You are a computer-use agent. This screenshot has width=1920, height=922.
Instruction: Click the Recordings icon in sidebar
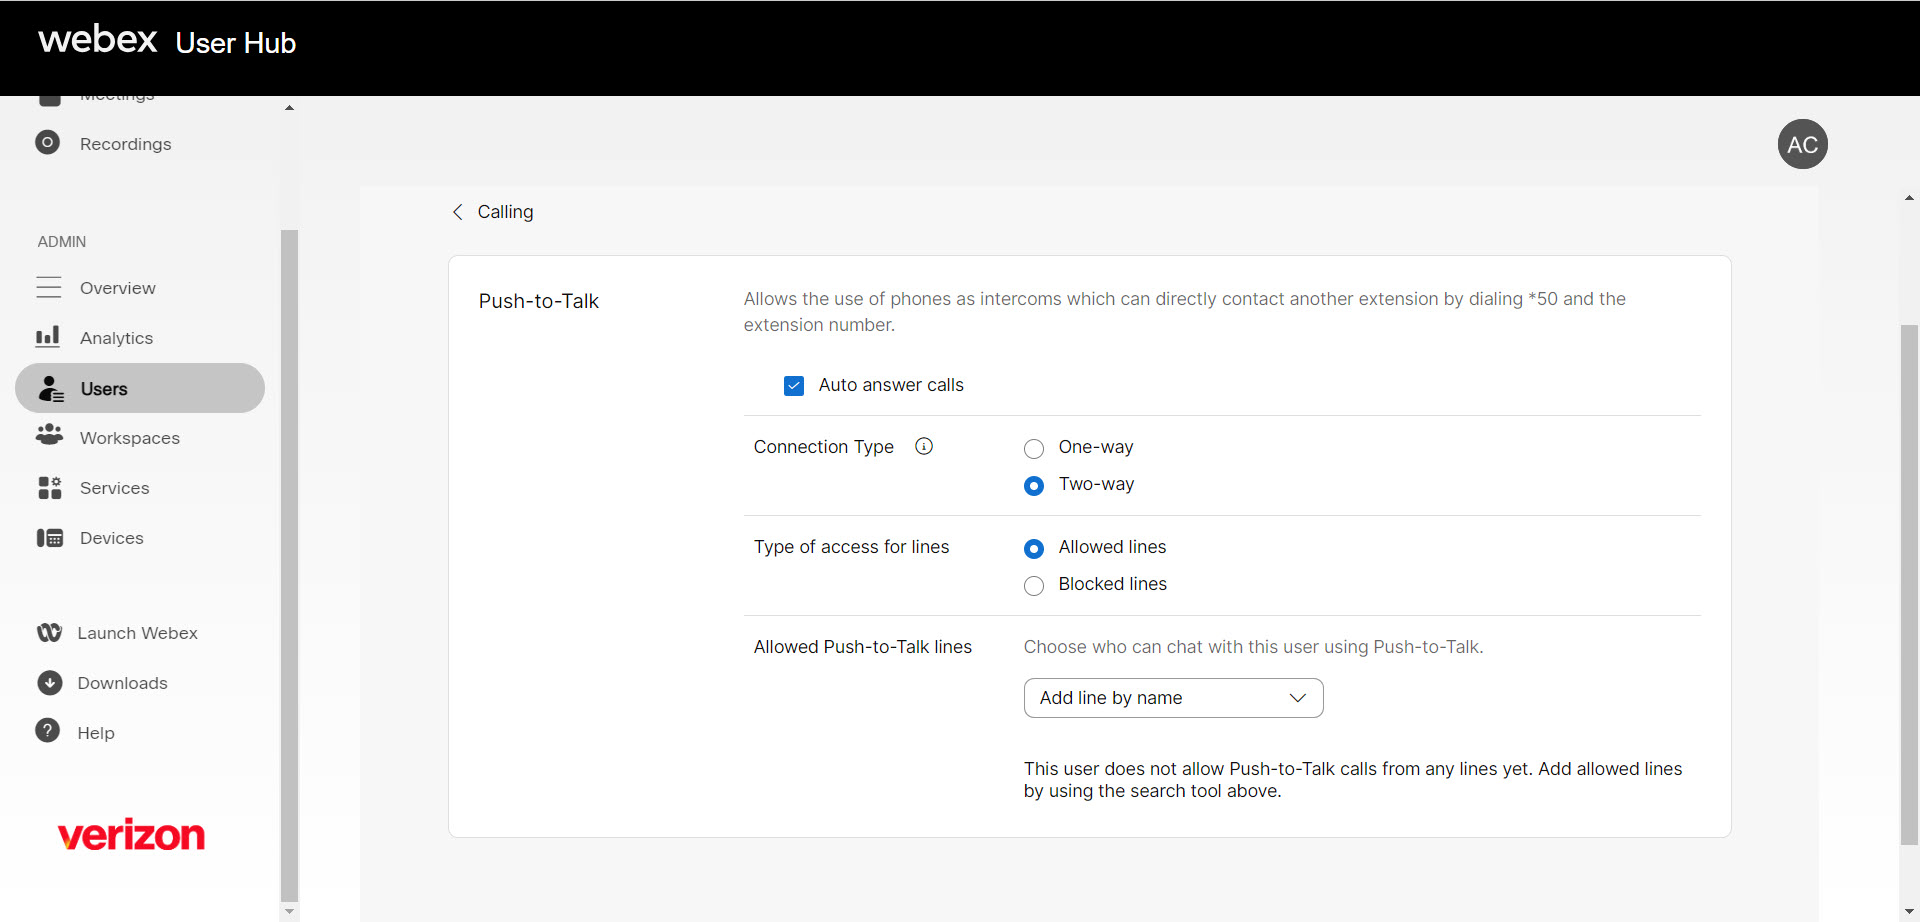click(47, 143)
